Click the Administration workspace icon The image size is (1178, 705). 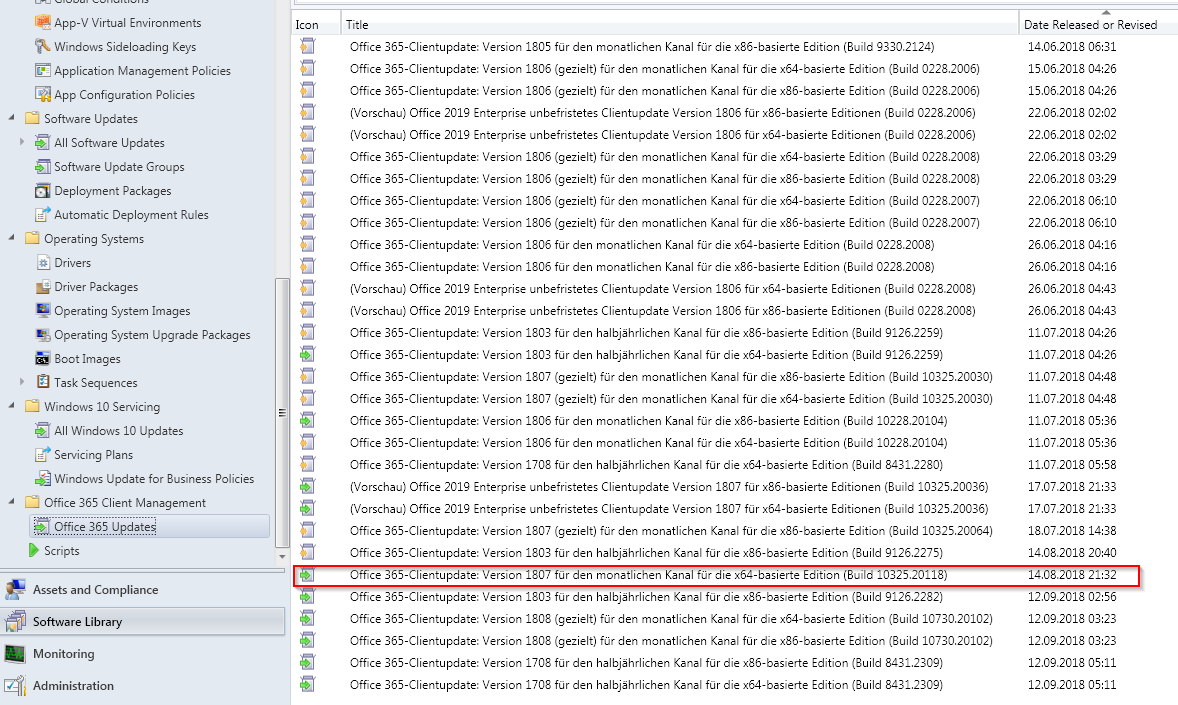coord(15,685)
